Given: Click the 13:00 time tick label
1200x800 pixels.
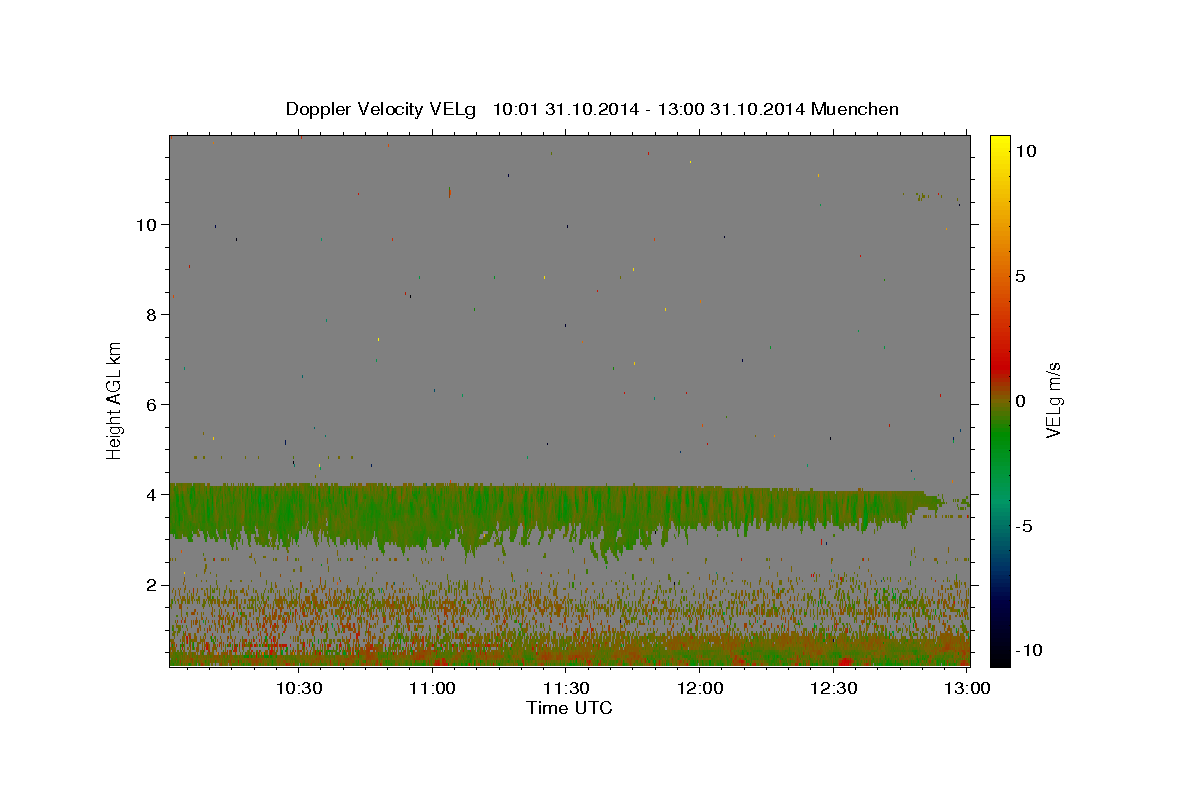Looking at the screenshot, I should [967, 688].
